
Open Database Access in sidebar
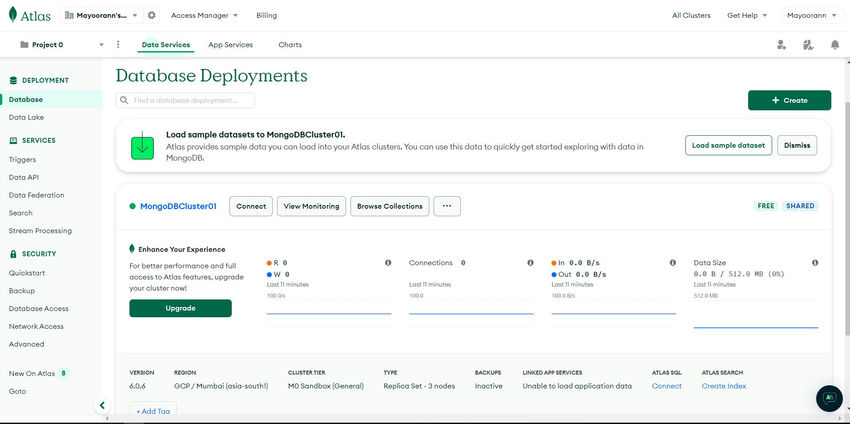[38, 309]
